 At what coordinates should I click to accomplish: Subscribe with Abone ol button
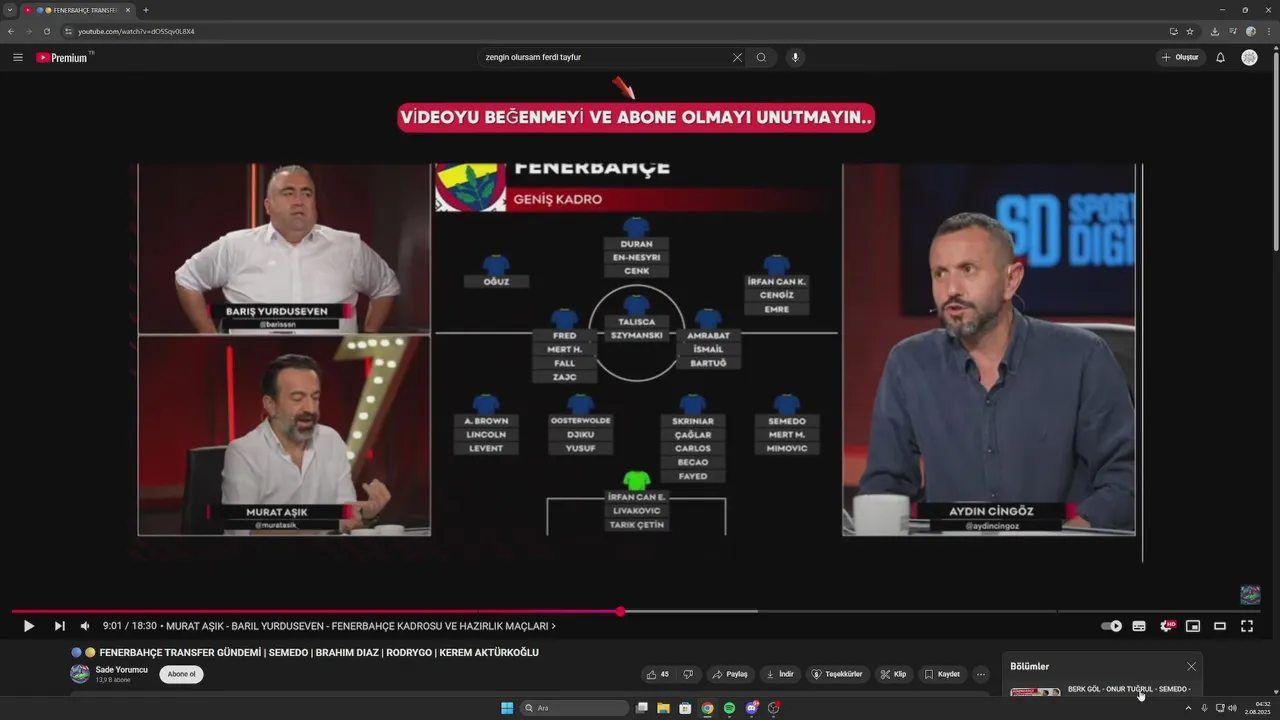[x=181, y=674]
